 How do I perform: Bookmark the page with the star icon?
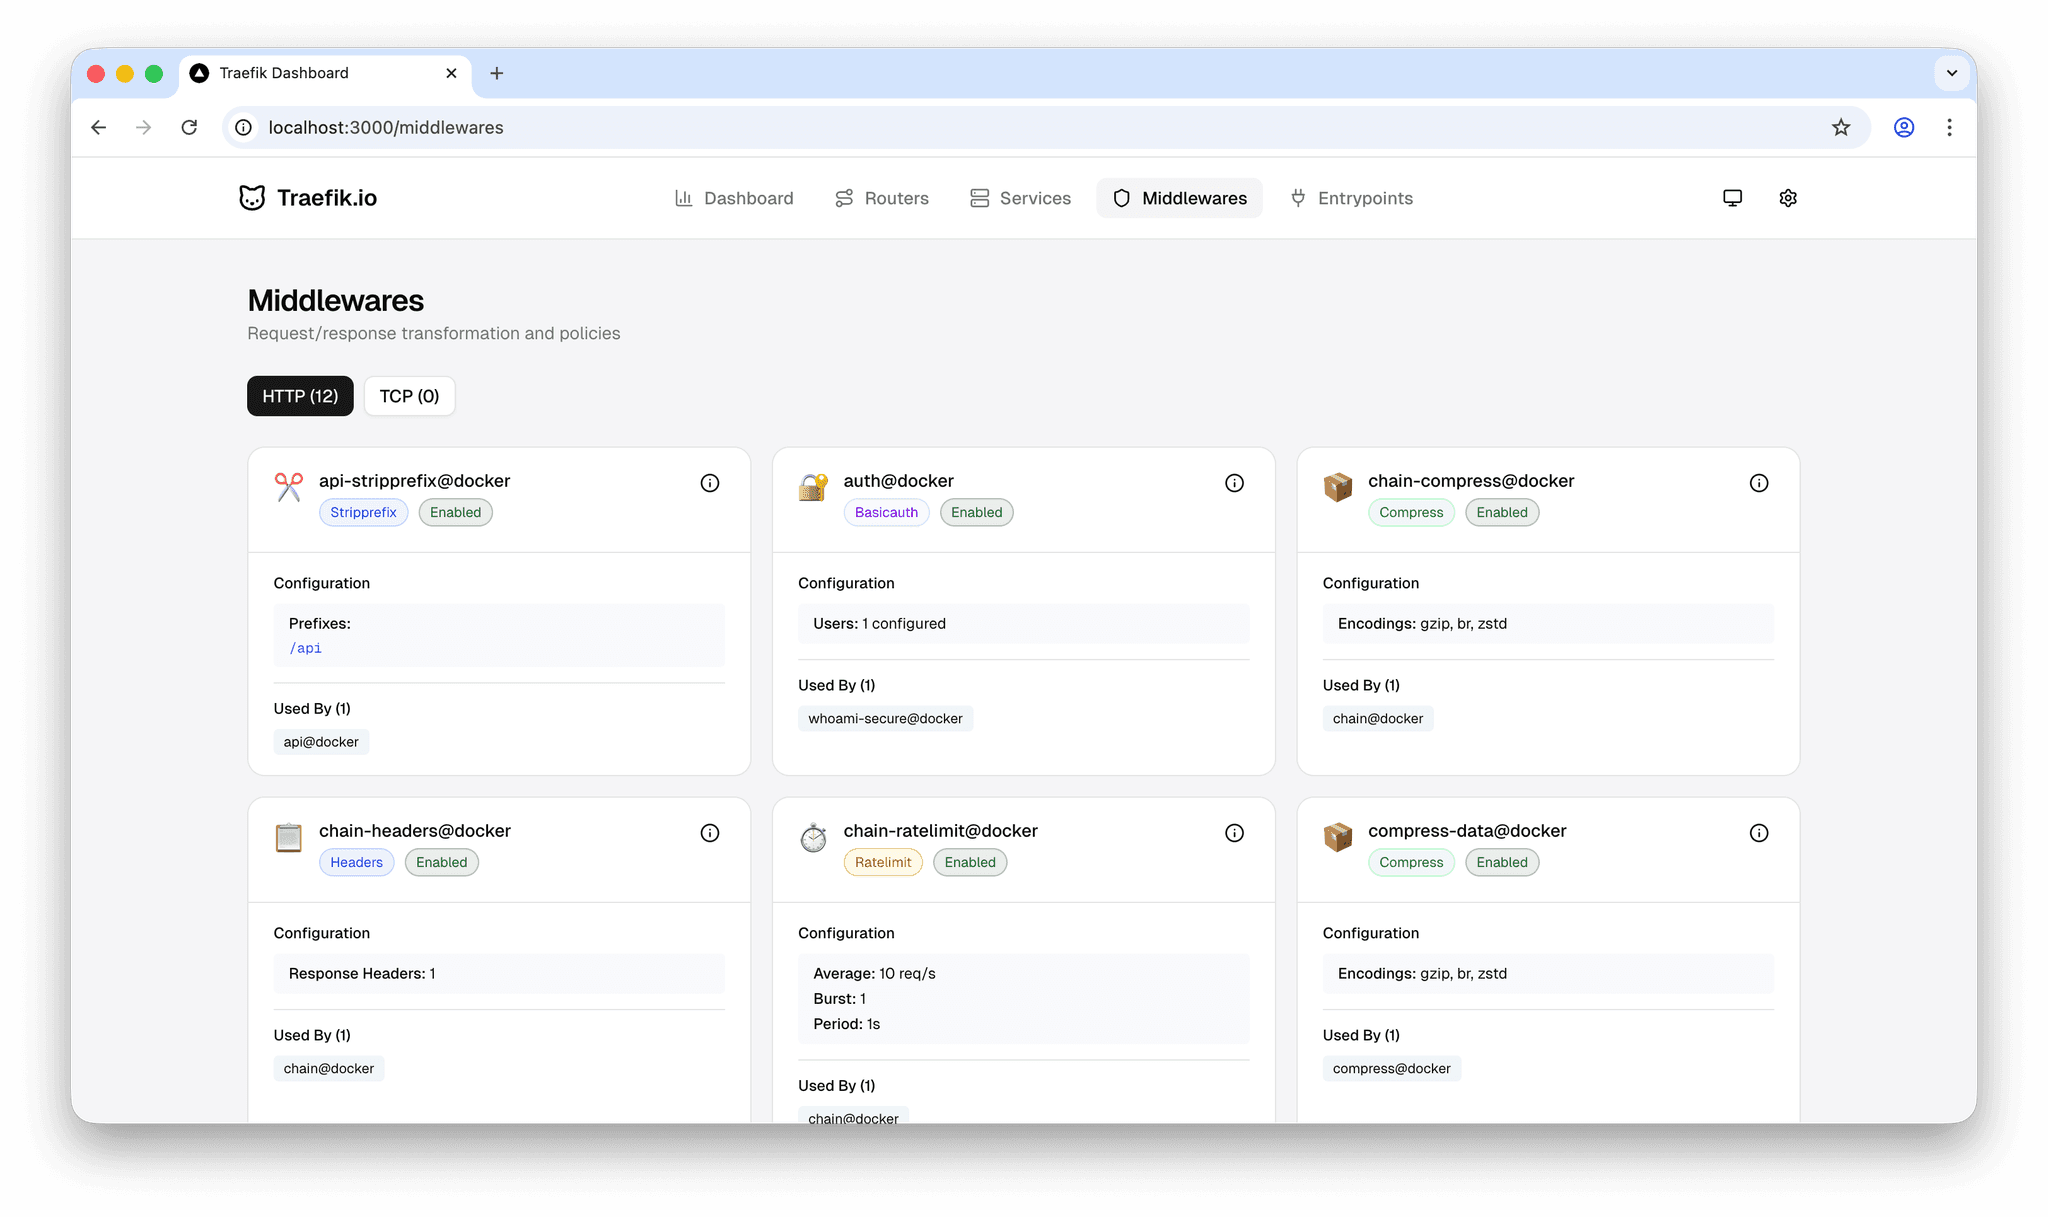[1841, 127]
